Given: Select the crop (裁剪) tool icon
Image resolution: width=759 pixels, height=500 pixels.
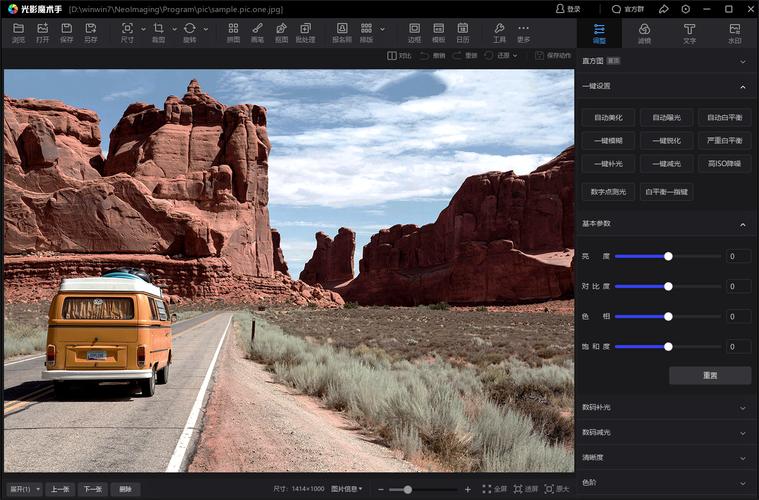Looking at the screenshot, I should (x=158, y=29).
